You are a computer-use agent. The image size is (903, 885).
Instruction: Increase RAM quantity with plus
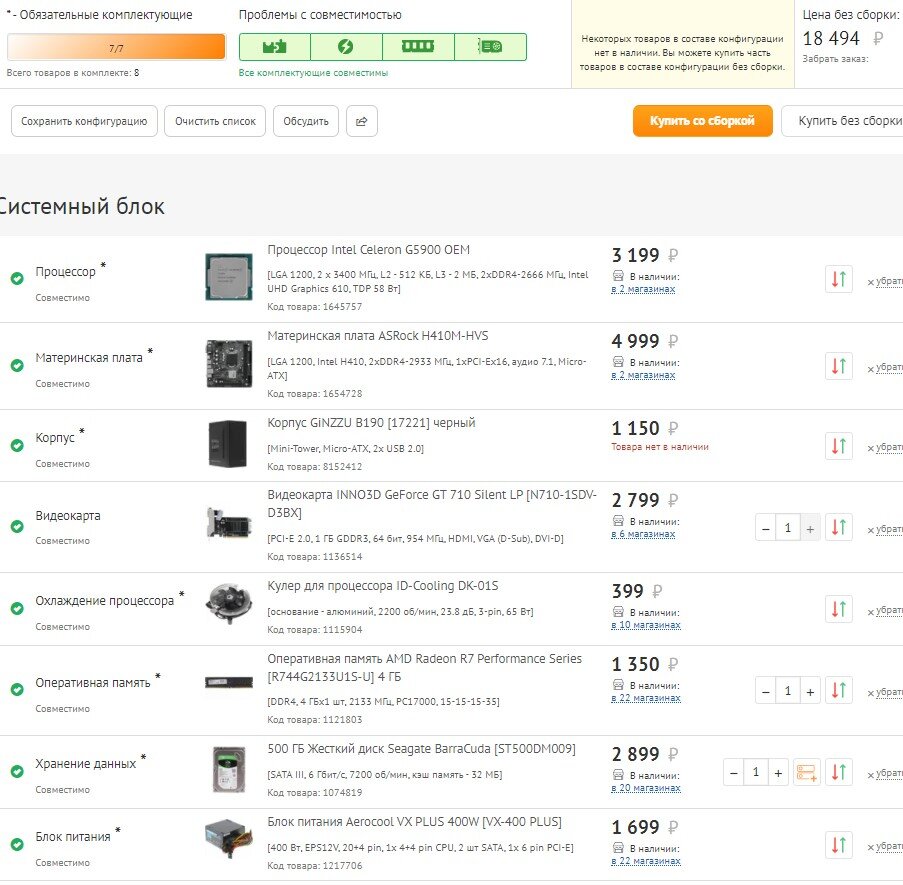point(810,692)
